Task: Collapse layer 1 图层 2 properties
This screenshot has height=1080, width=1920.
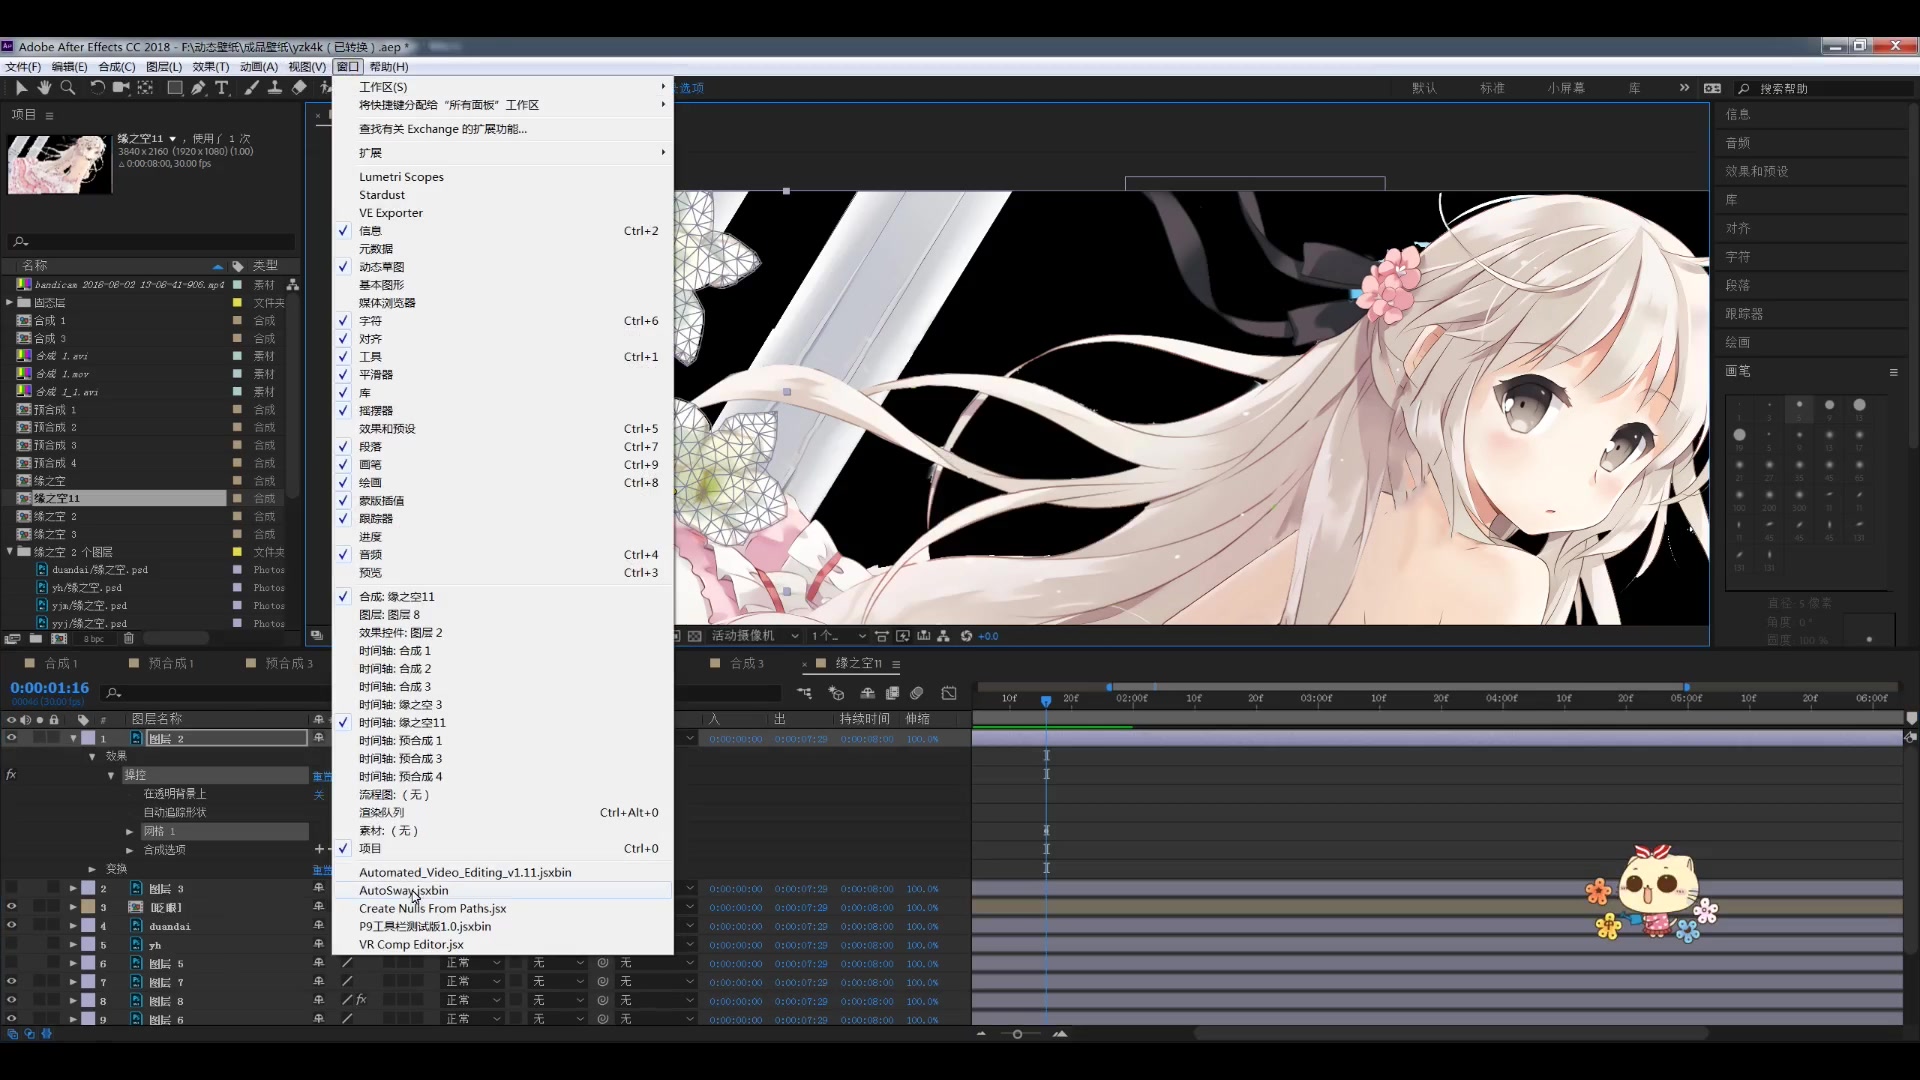Action: [x=73, y=739]
